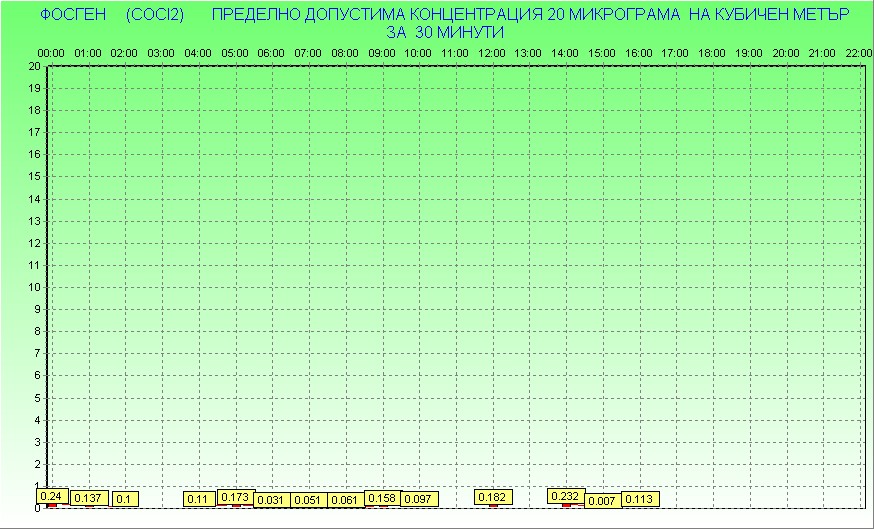
Task: Select the 0.182 data label
Action: (493, 497)
